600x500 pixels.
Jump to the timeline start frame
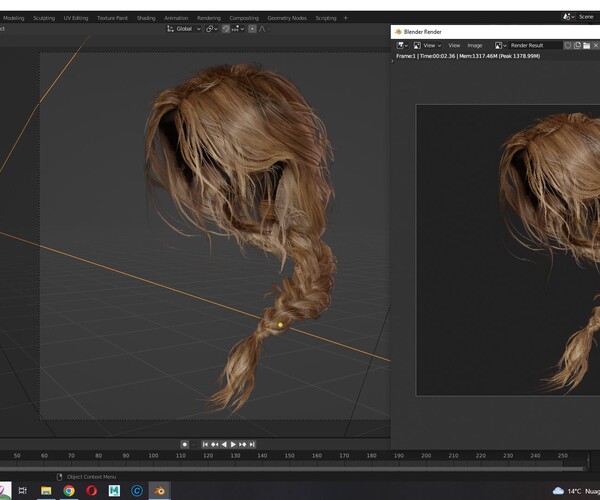coord(205,445)
